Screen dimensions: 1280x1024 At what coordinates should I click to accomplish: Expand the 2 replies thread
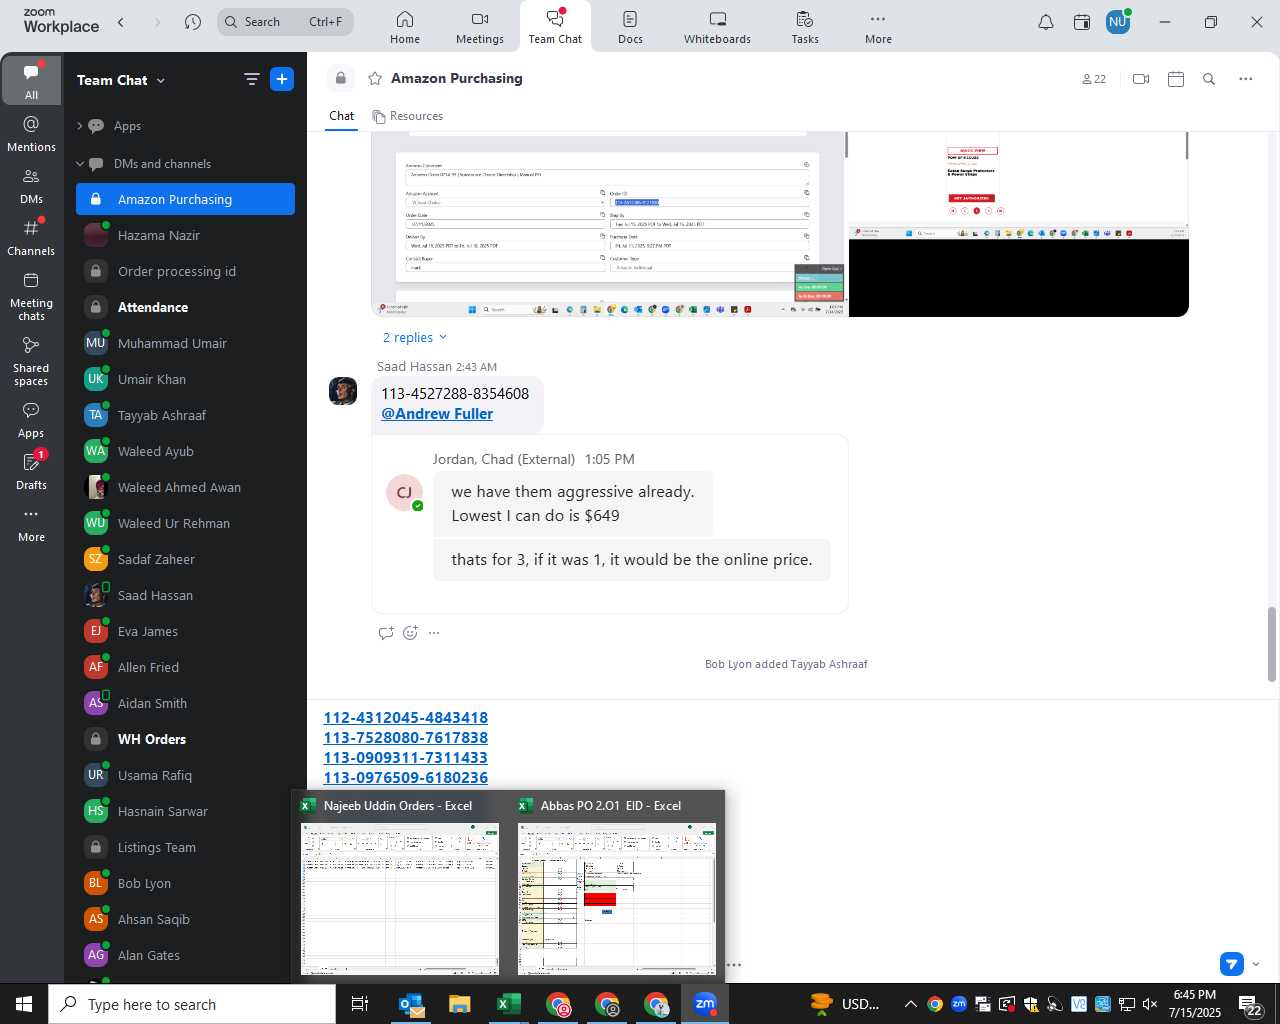pos(415,338)
